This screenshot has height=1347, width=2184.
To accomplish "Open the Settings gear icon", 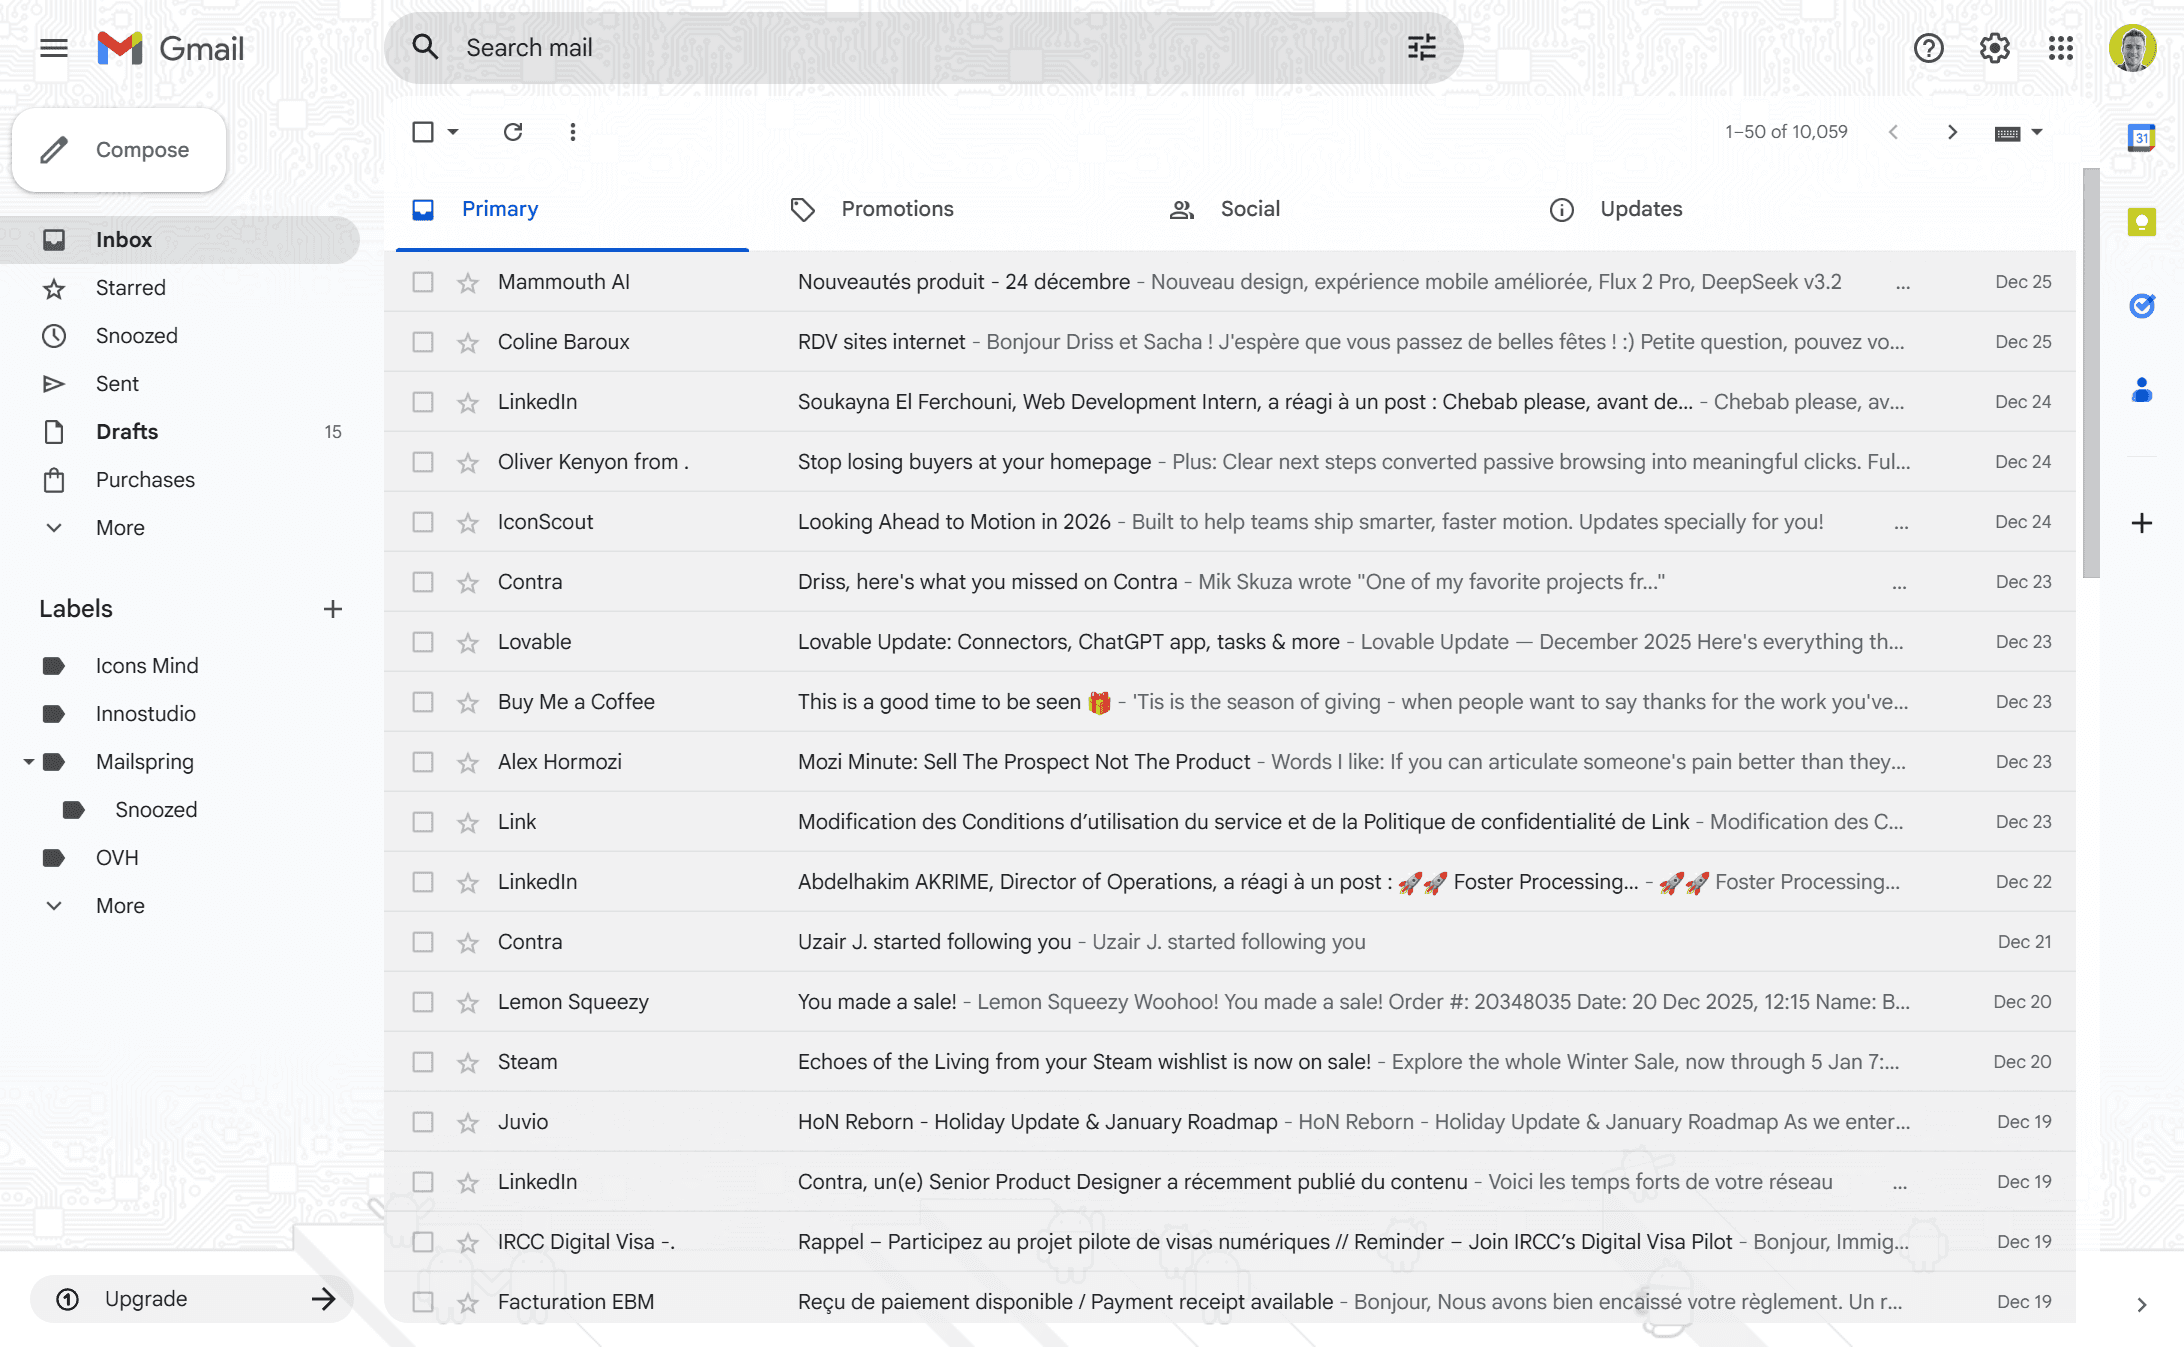I will 1994,48.
